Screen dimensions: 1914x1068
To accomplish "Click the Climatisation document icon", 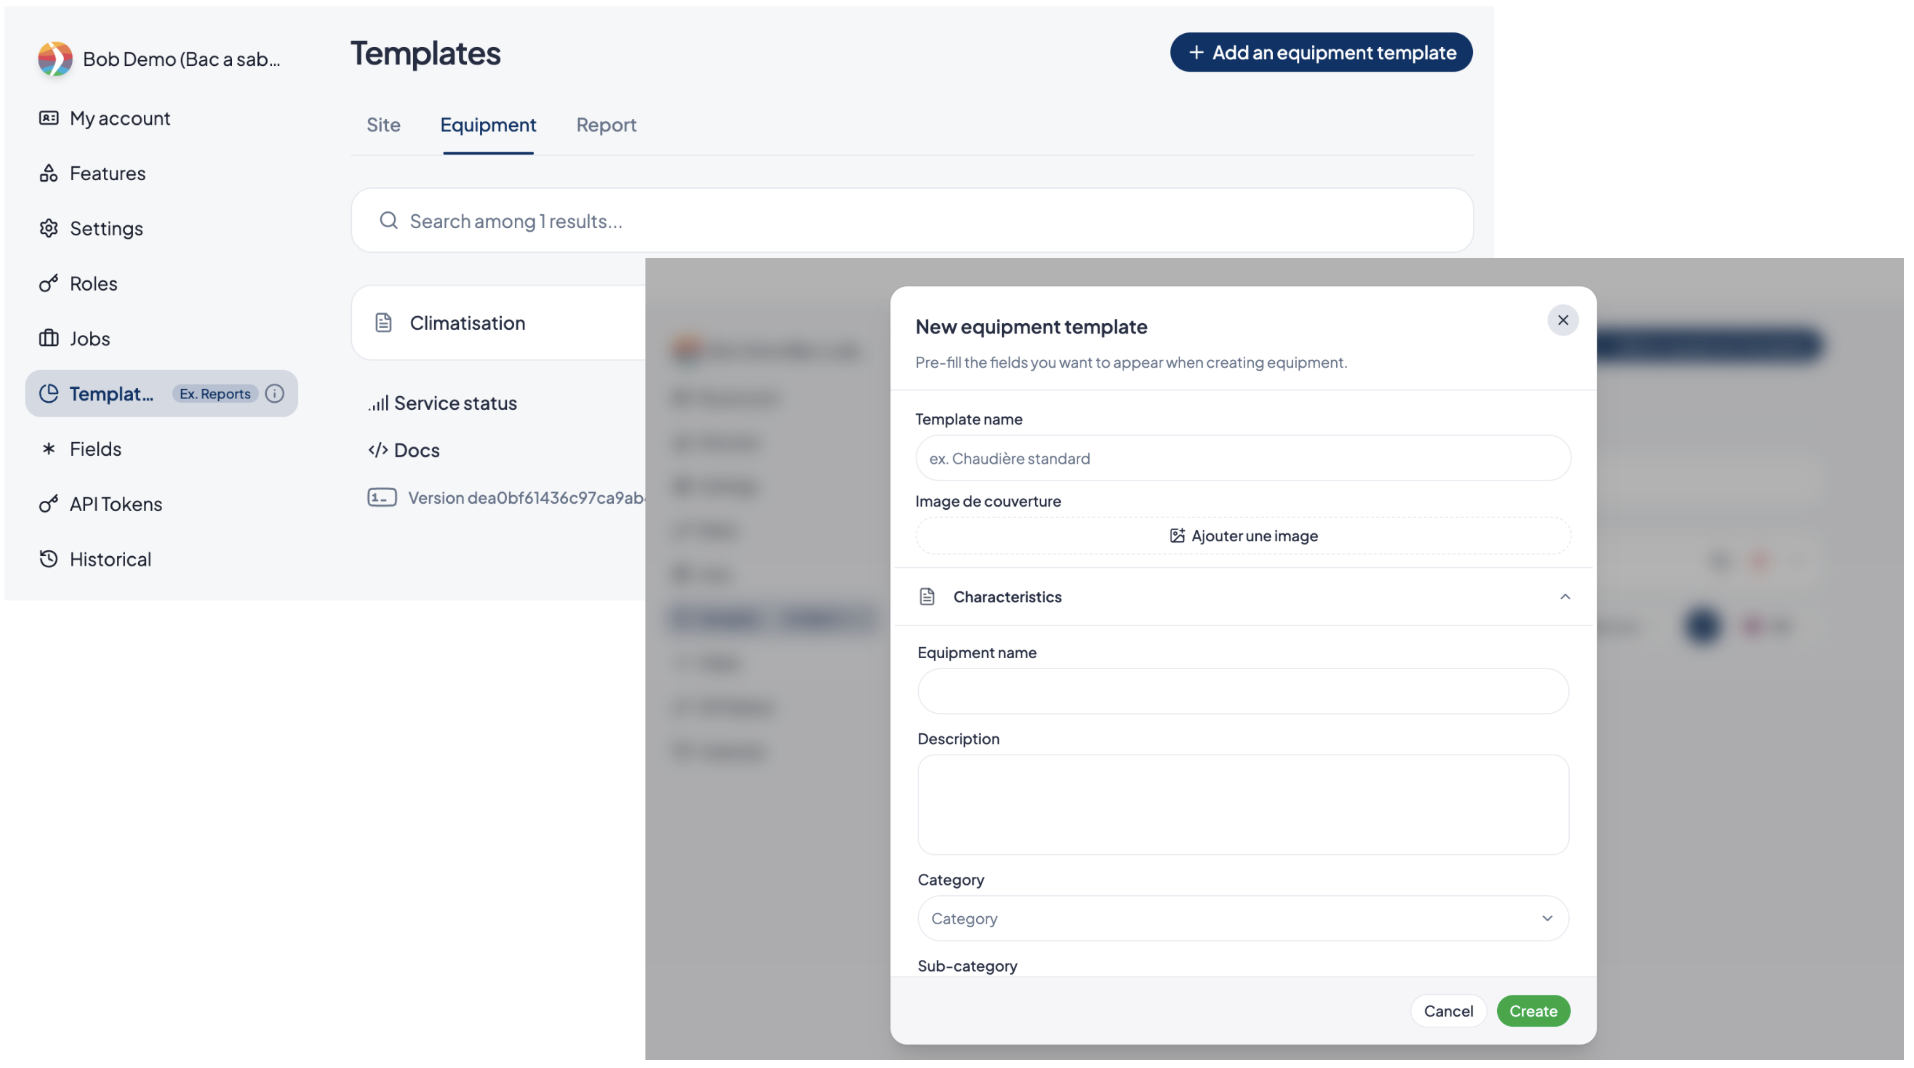I will pyautogui.click(x=383, y=323).
